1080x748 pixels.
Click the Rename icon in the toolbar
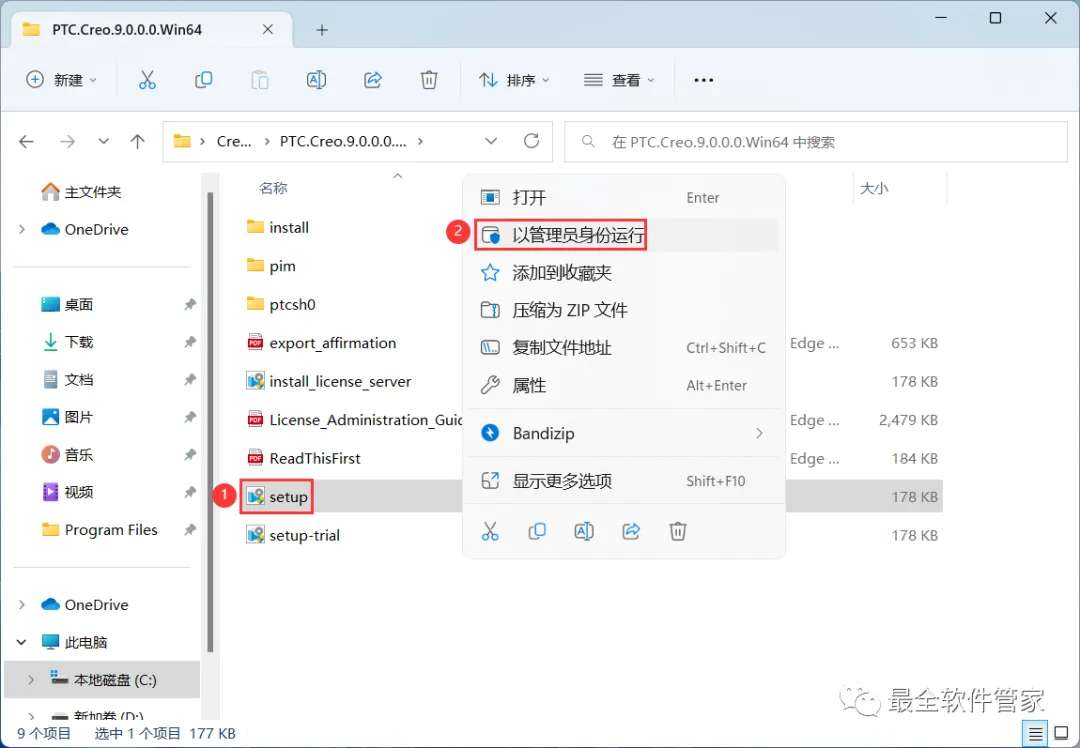(x=316, y=81)
